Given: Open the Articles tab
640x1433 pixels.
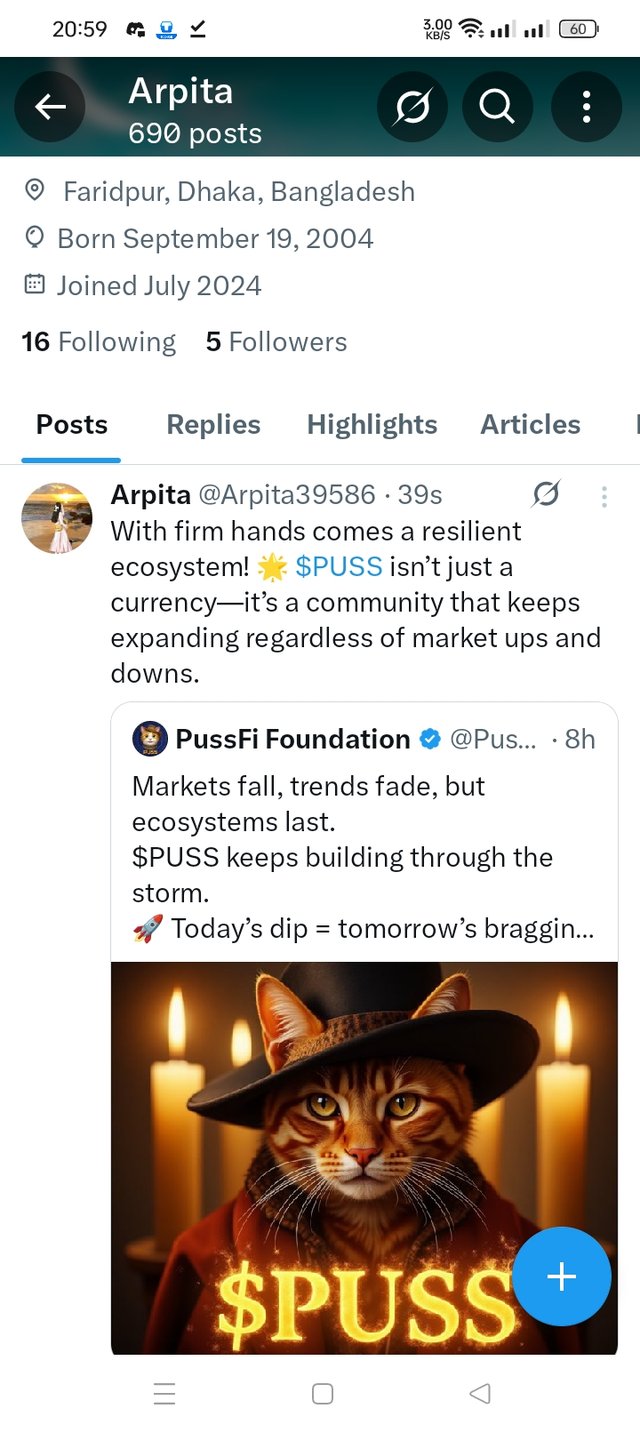Looking at the screenshot, I should (530, 425).
